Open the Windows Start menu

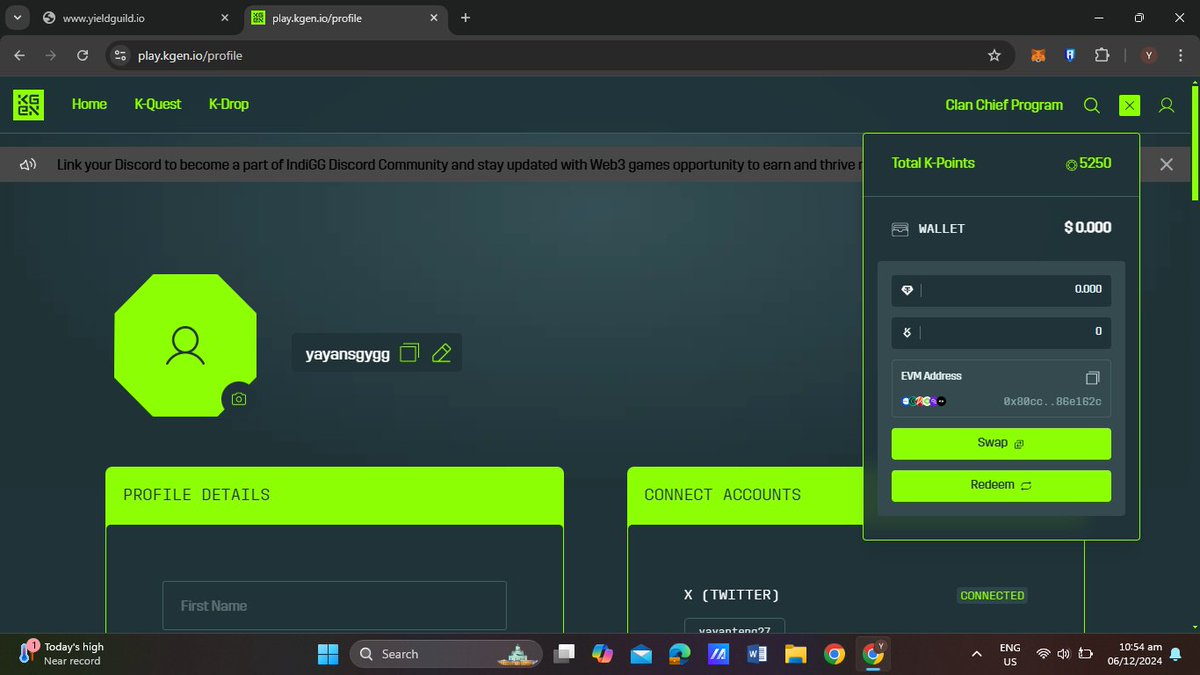click(x=328, y=654)
